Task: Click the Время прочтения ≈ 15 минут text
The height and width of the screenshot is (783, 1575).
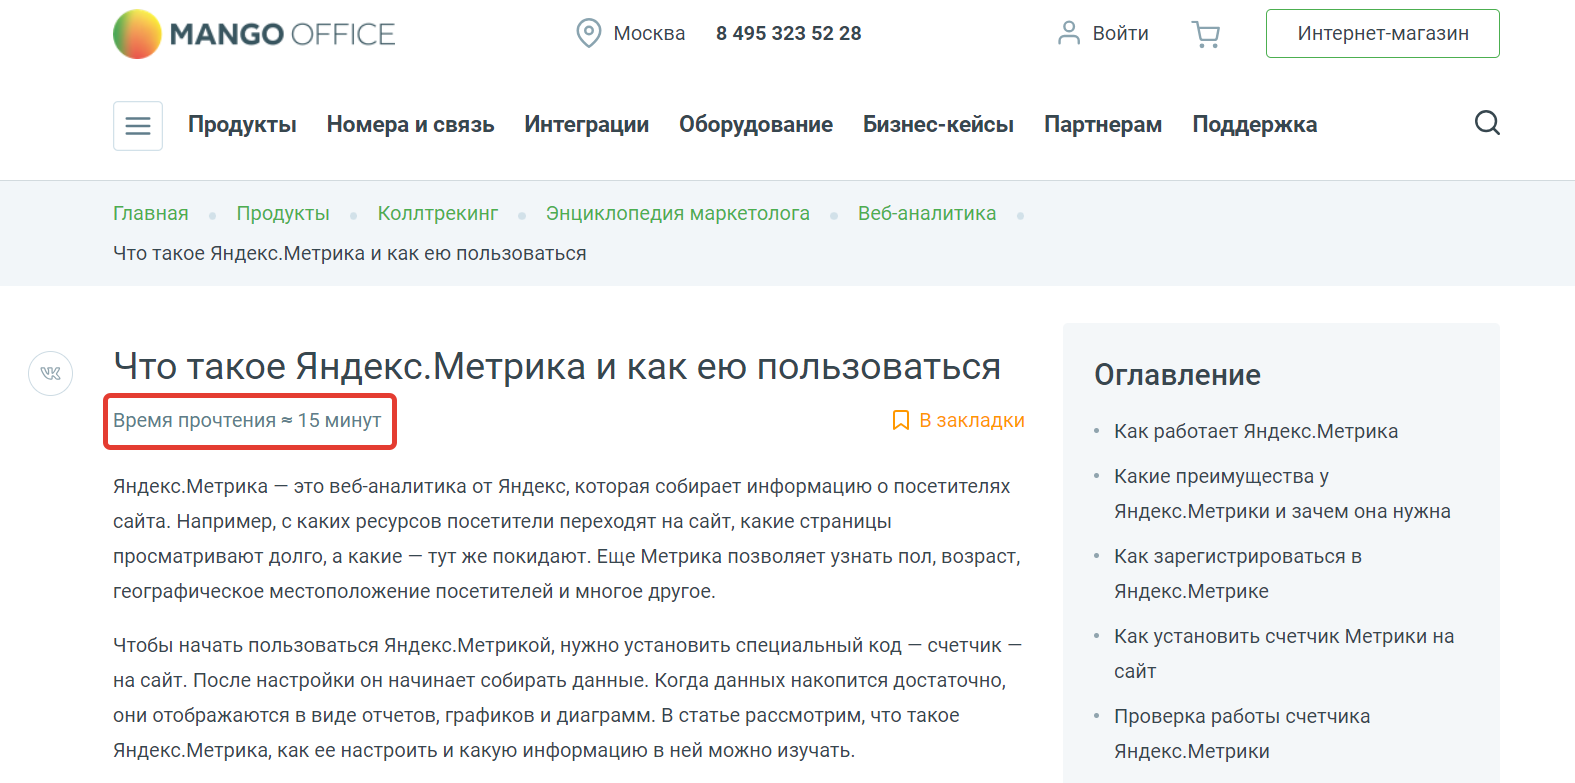Action: [247, 420]
